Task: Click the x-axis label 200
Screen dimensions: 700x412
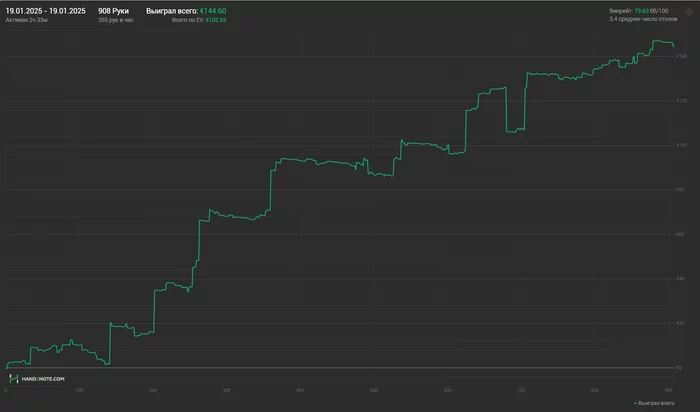Action: click(x=153, y=391)
